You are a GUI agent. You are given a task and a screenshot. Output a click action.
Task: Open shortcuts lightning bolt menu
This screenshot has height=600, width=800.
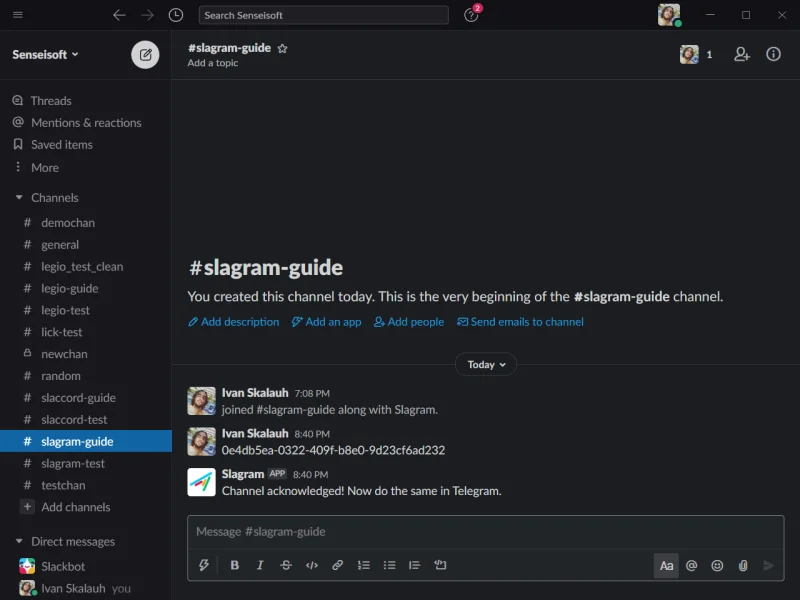(x=204, y=565)
